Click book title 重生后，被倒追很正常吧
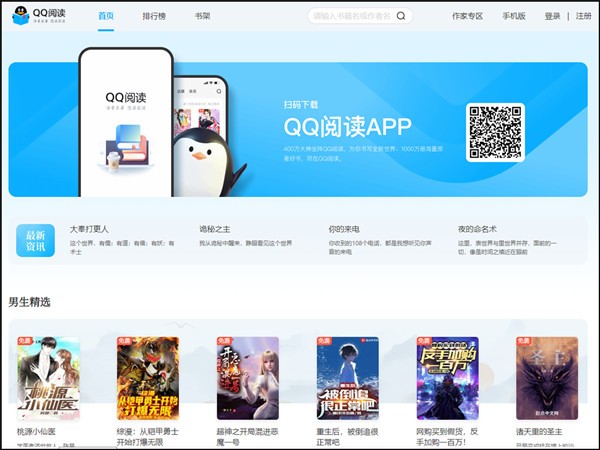The height and width of the screenshot is (450, 600). (347, 437)
